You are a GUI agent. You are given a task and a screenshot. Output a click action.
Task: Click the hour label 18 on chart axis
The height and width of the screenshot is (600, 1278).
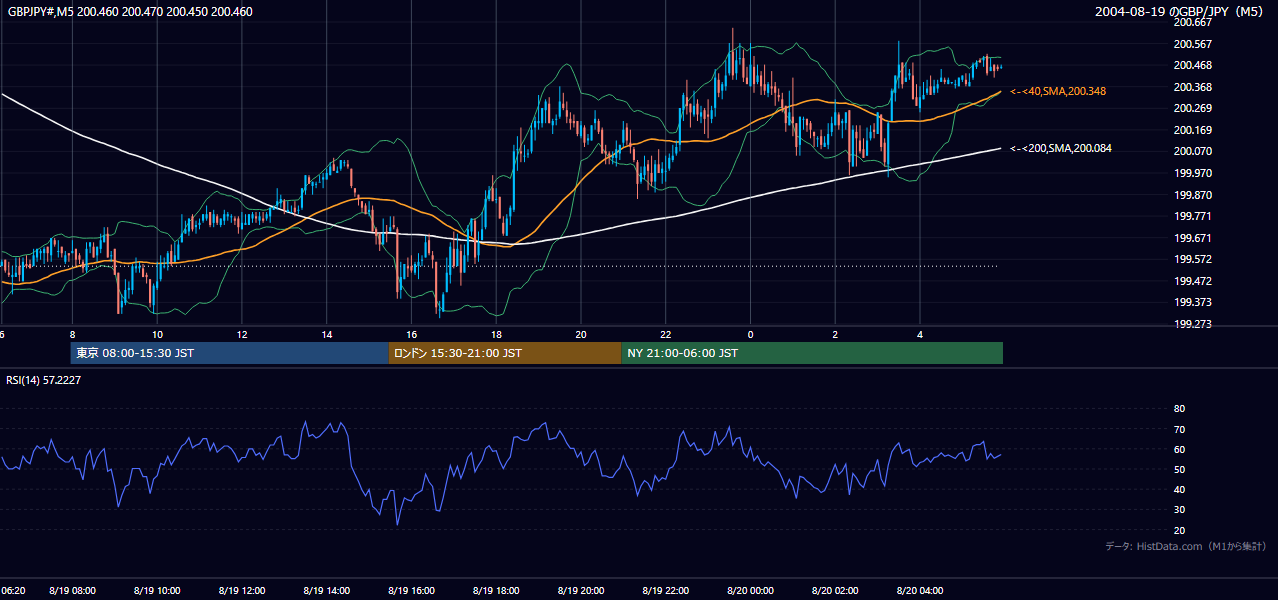pyautogui.click(x=496, y=334)
